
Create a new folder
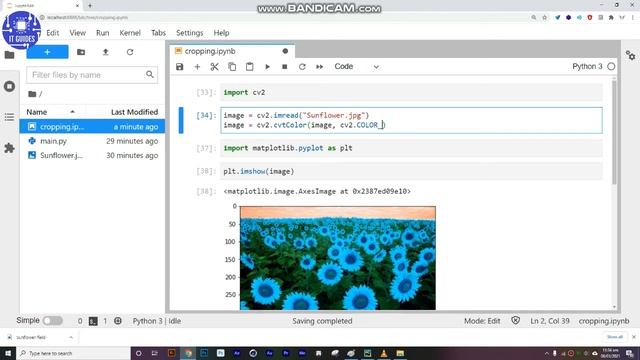coord(81,52)
